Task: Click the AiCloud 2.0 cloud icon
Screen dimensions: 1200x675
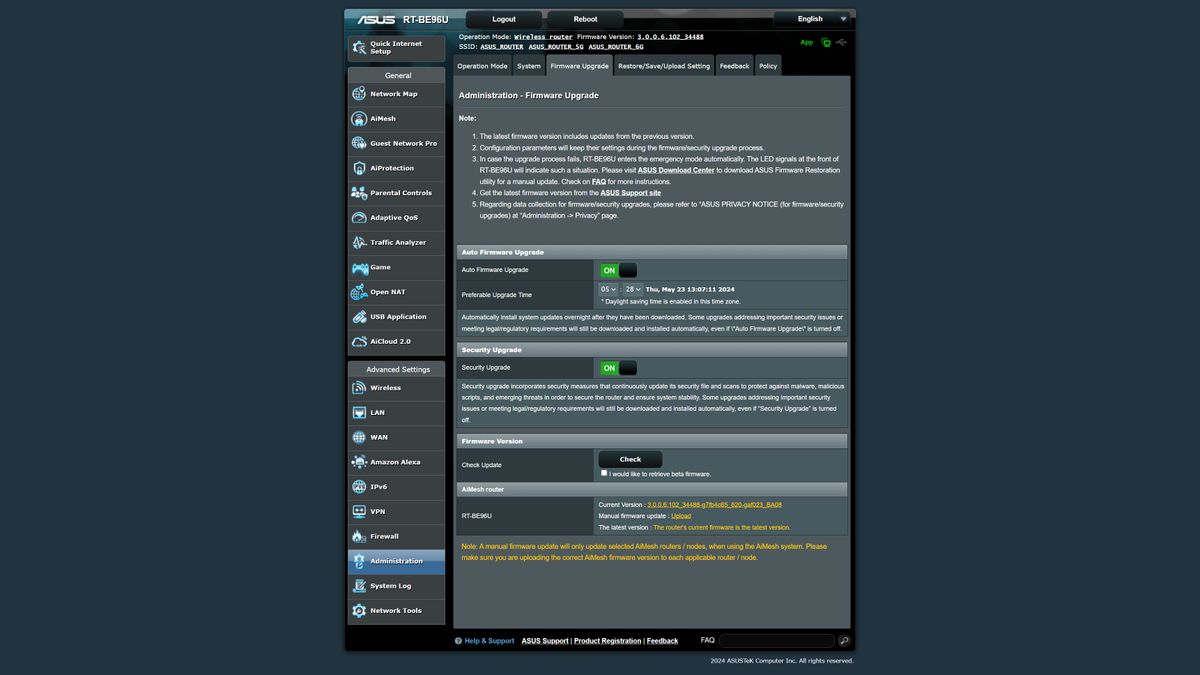Action: click(359, 341)
